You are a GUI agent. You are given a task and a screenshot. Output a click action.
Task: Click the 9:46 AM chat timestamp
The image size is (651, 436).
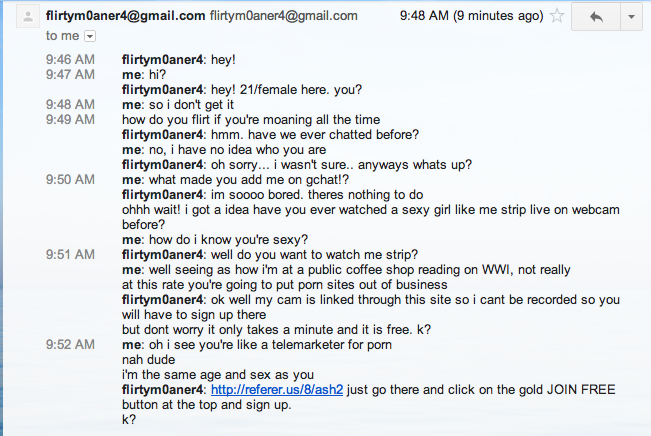[x=70, y=60]
